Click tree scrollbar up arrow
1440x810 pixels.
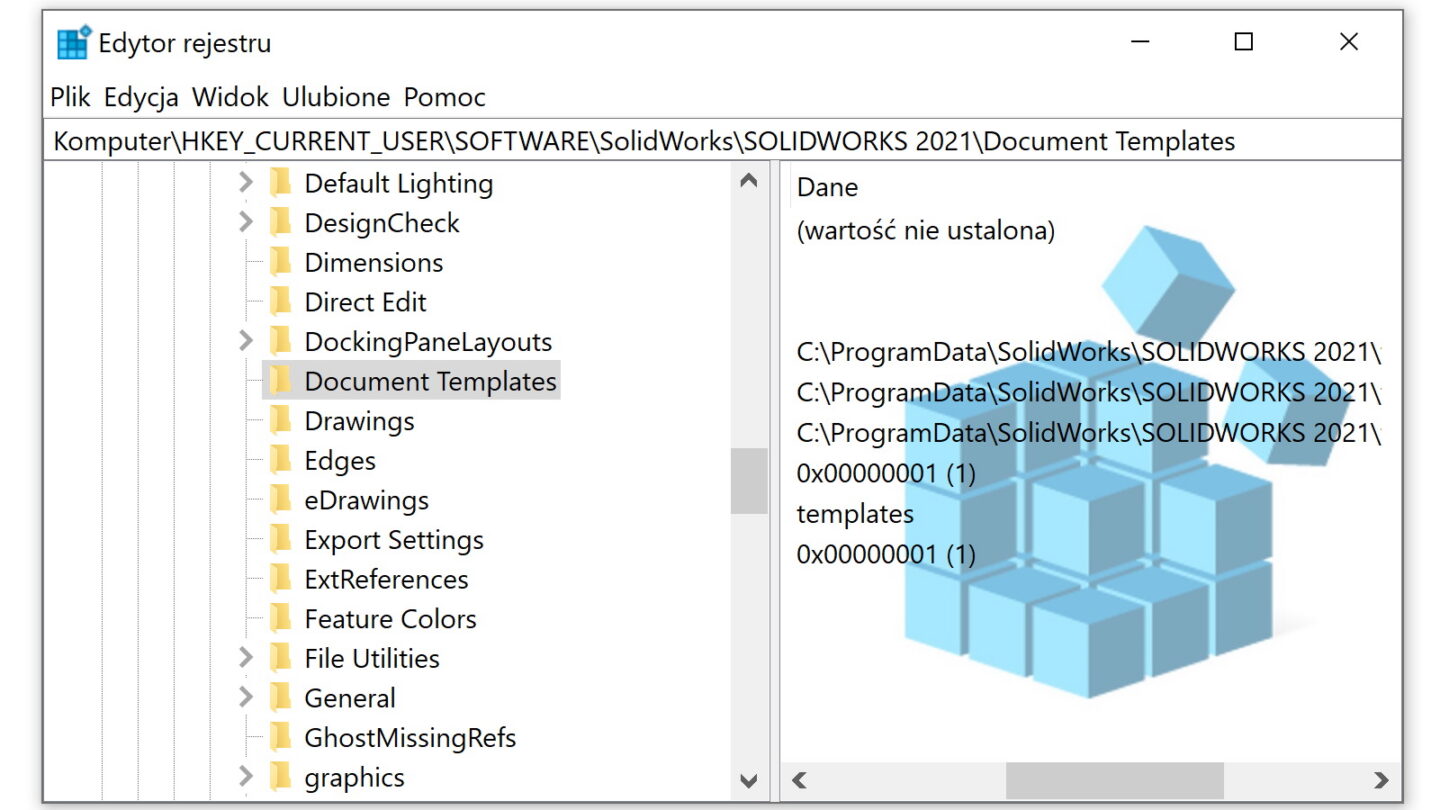(x=748, y=181)
